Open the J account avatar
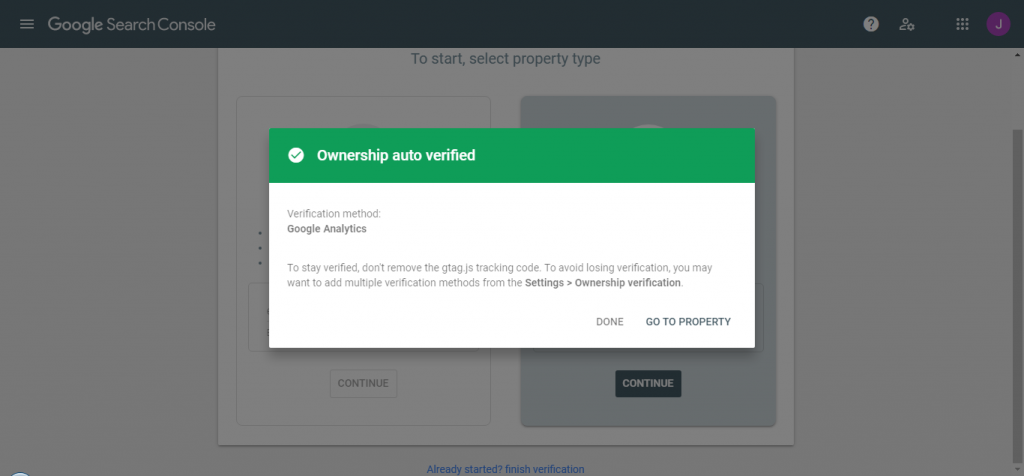This screenshot has width=1024, height=476. (x=998, y=25)
